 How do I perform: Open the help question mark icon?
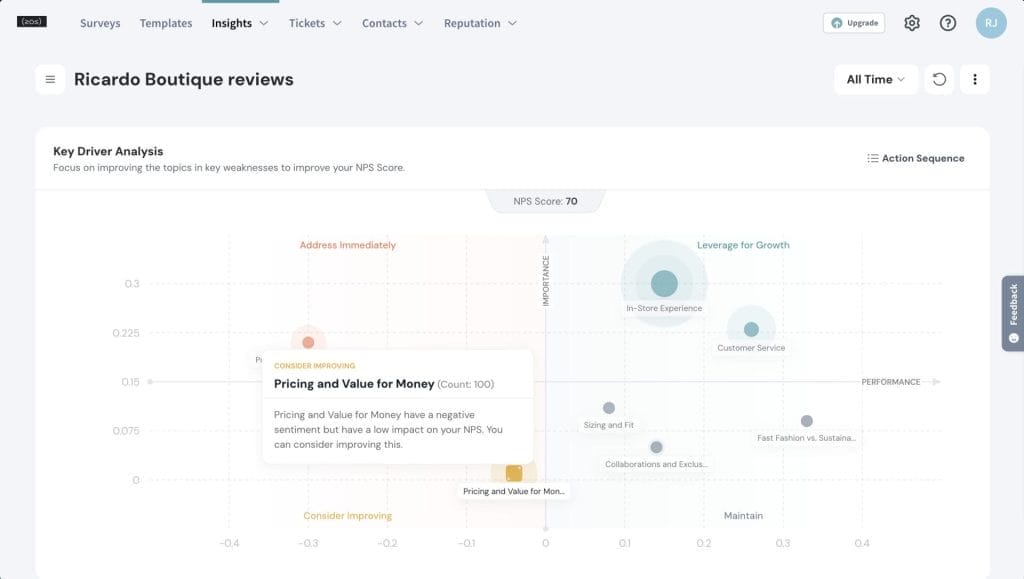947,22
